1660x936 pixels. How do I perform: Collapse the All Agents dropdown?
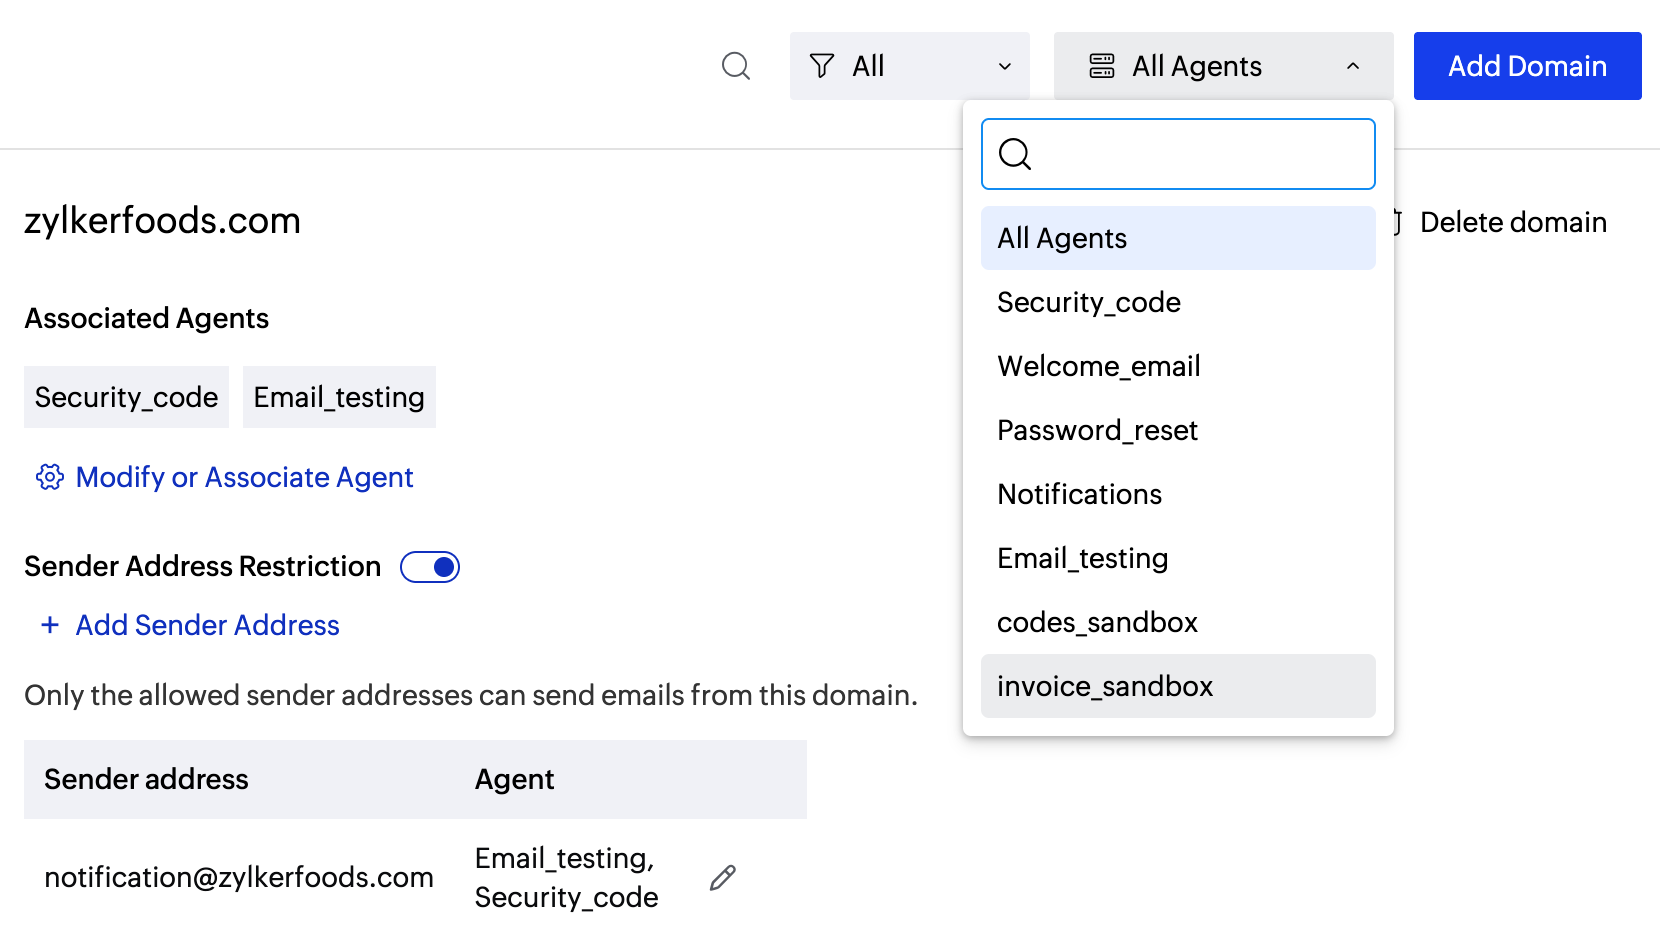click(1352, 66)
